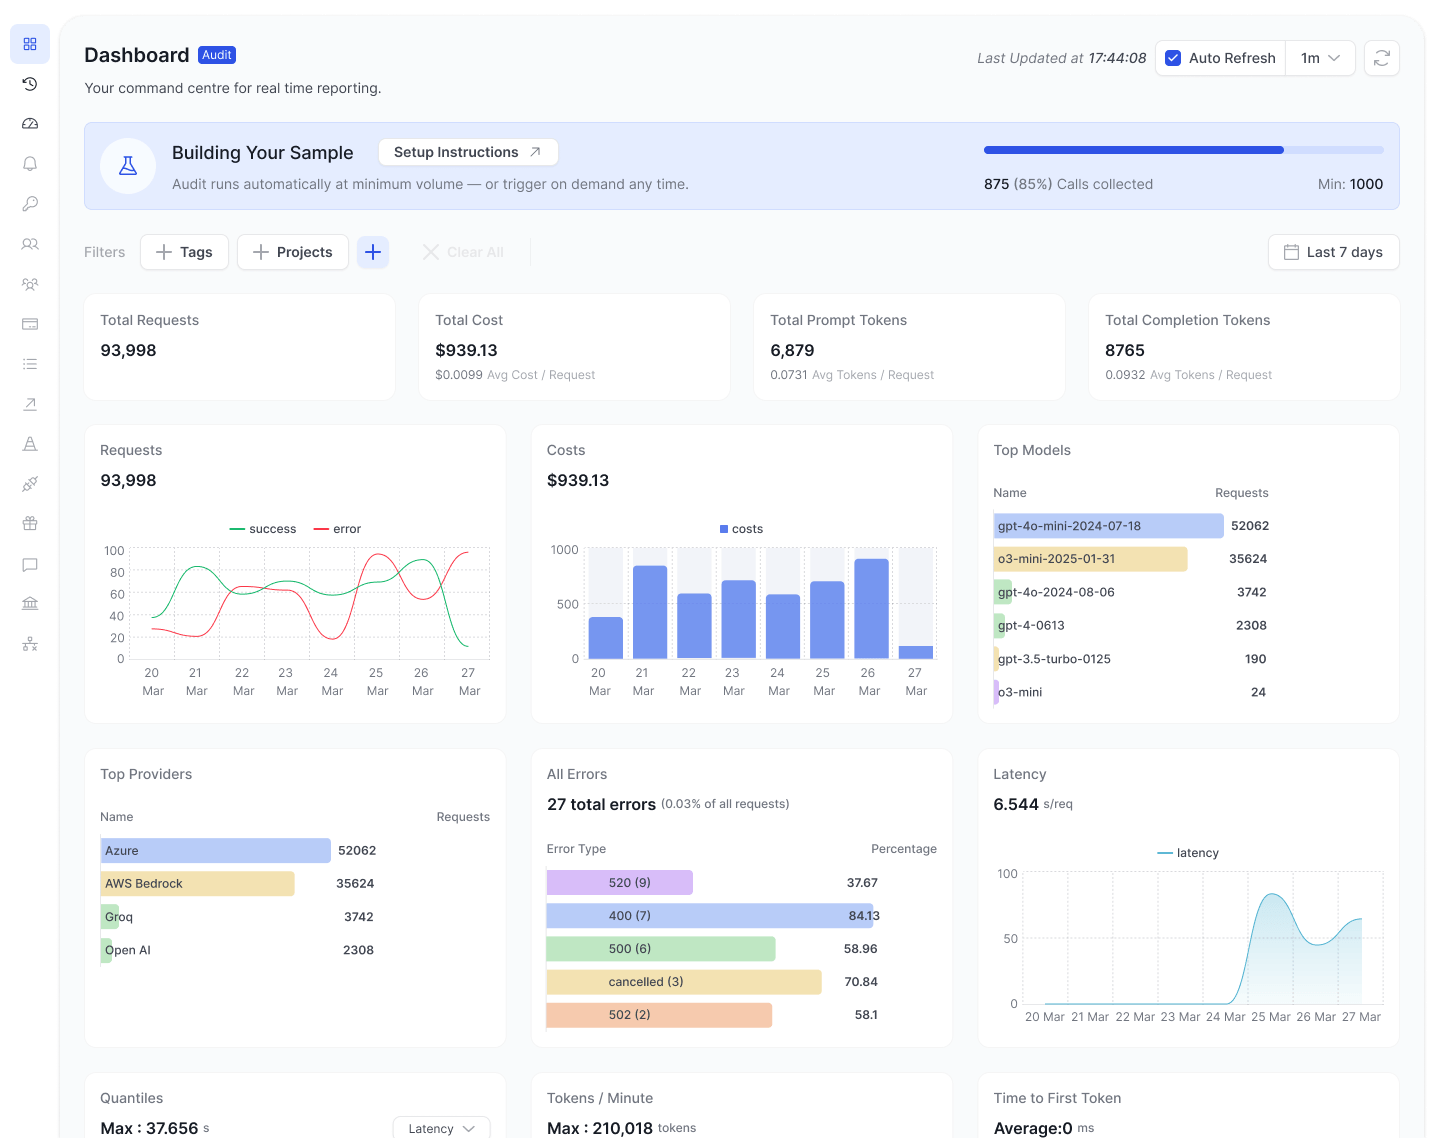Toggle the success series in Requests legend
Viewport: 1440px width, 1138px height.
click(263, 529)
